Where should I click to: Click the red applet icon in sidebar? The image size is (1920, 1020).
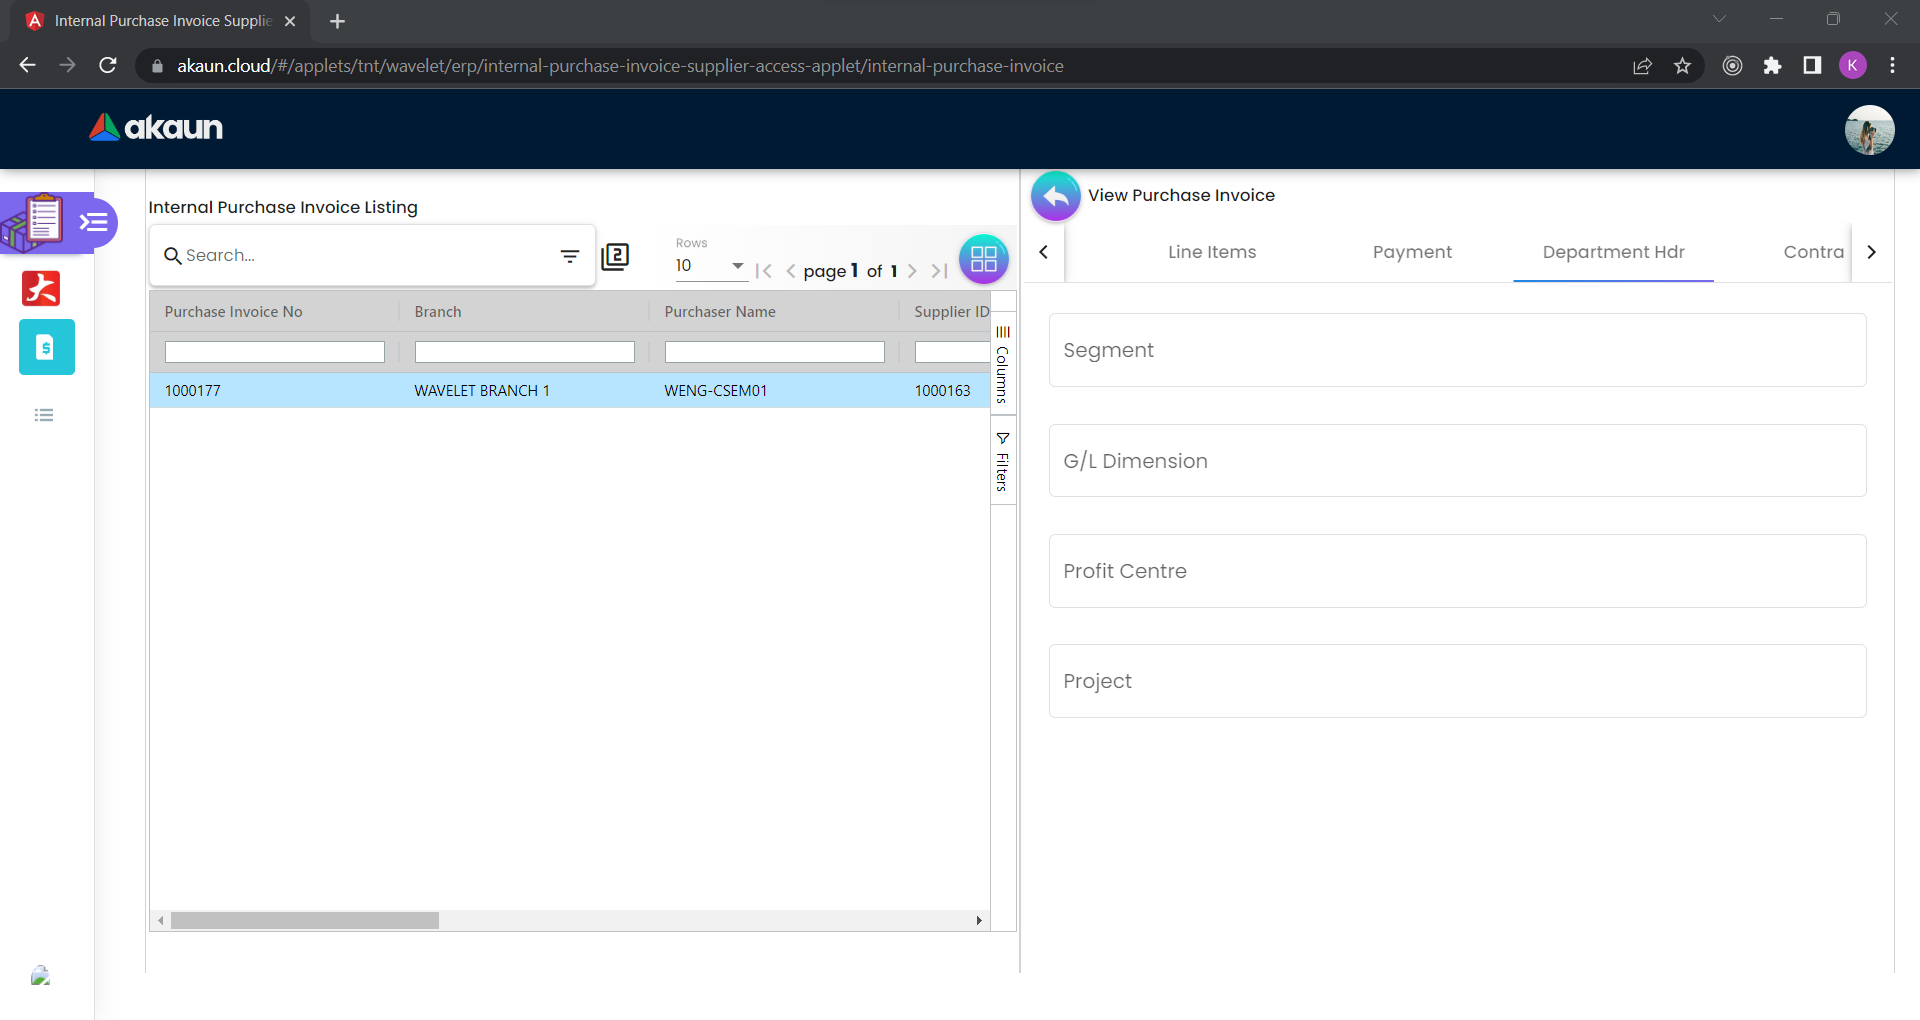[x=41, y=288]
